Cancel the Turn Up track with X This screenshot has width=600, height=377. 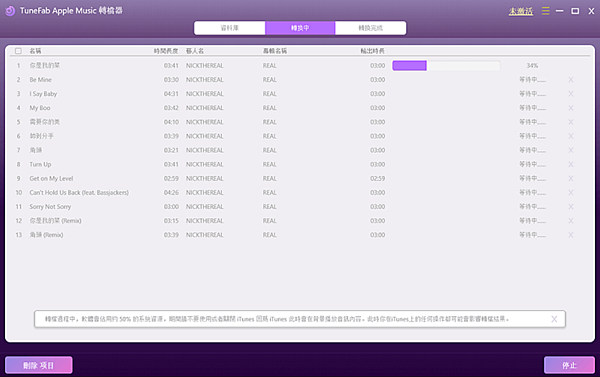pos(571,164)
